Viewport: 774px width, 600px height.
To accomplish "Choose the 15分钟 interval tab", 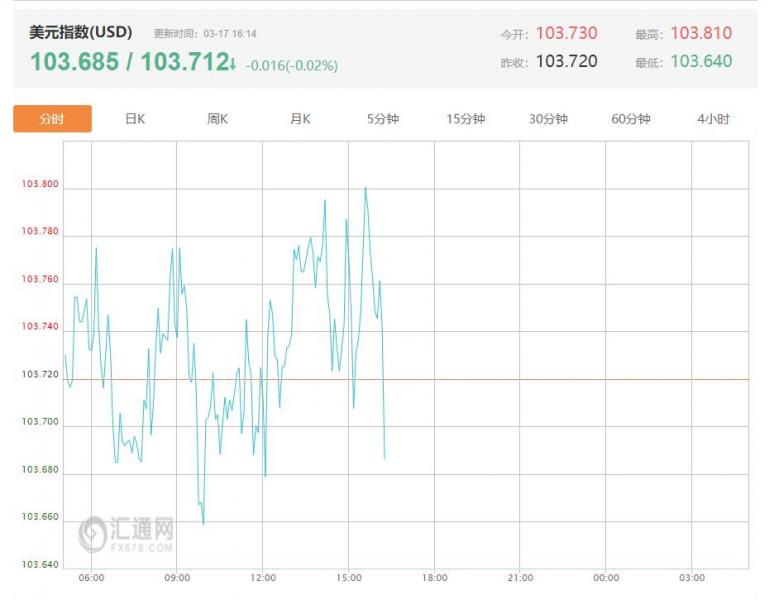I will tap(465, 119).
